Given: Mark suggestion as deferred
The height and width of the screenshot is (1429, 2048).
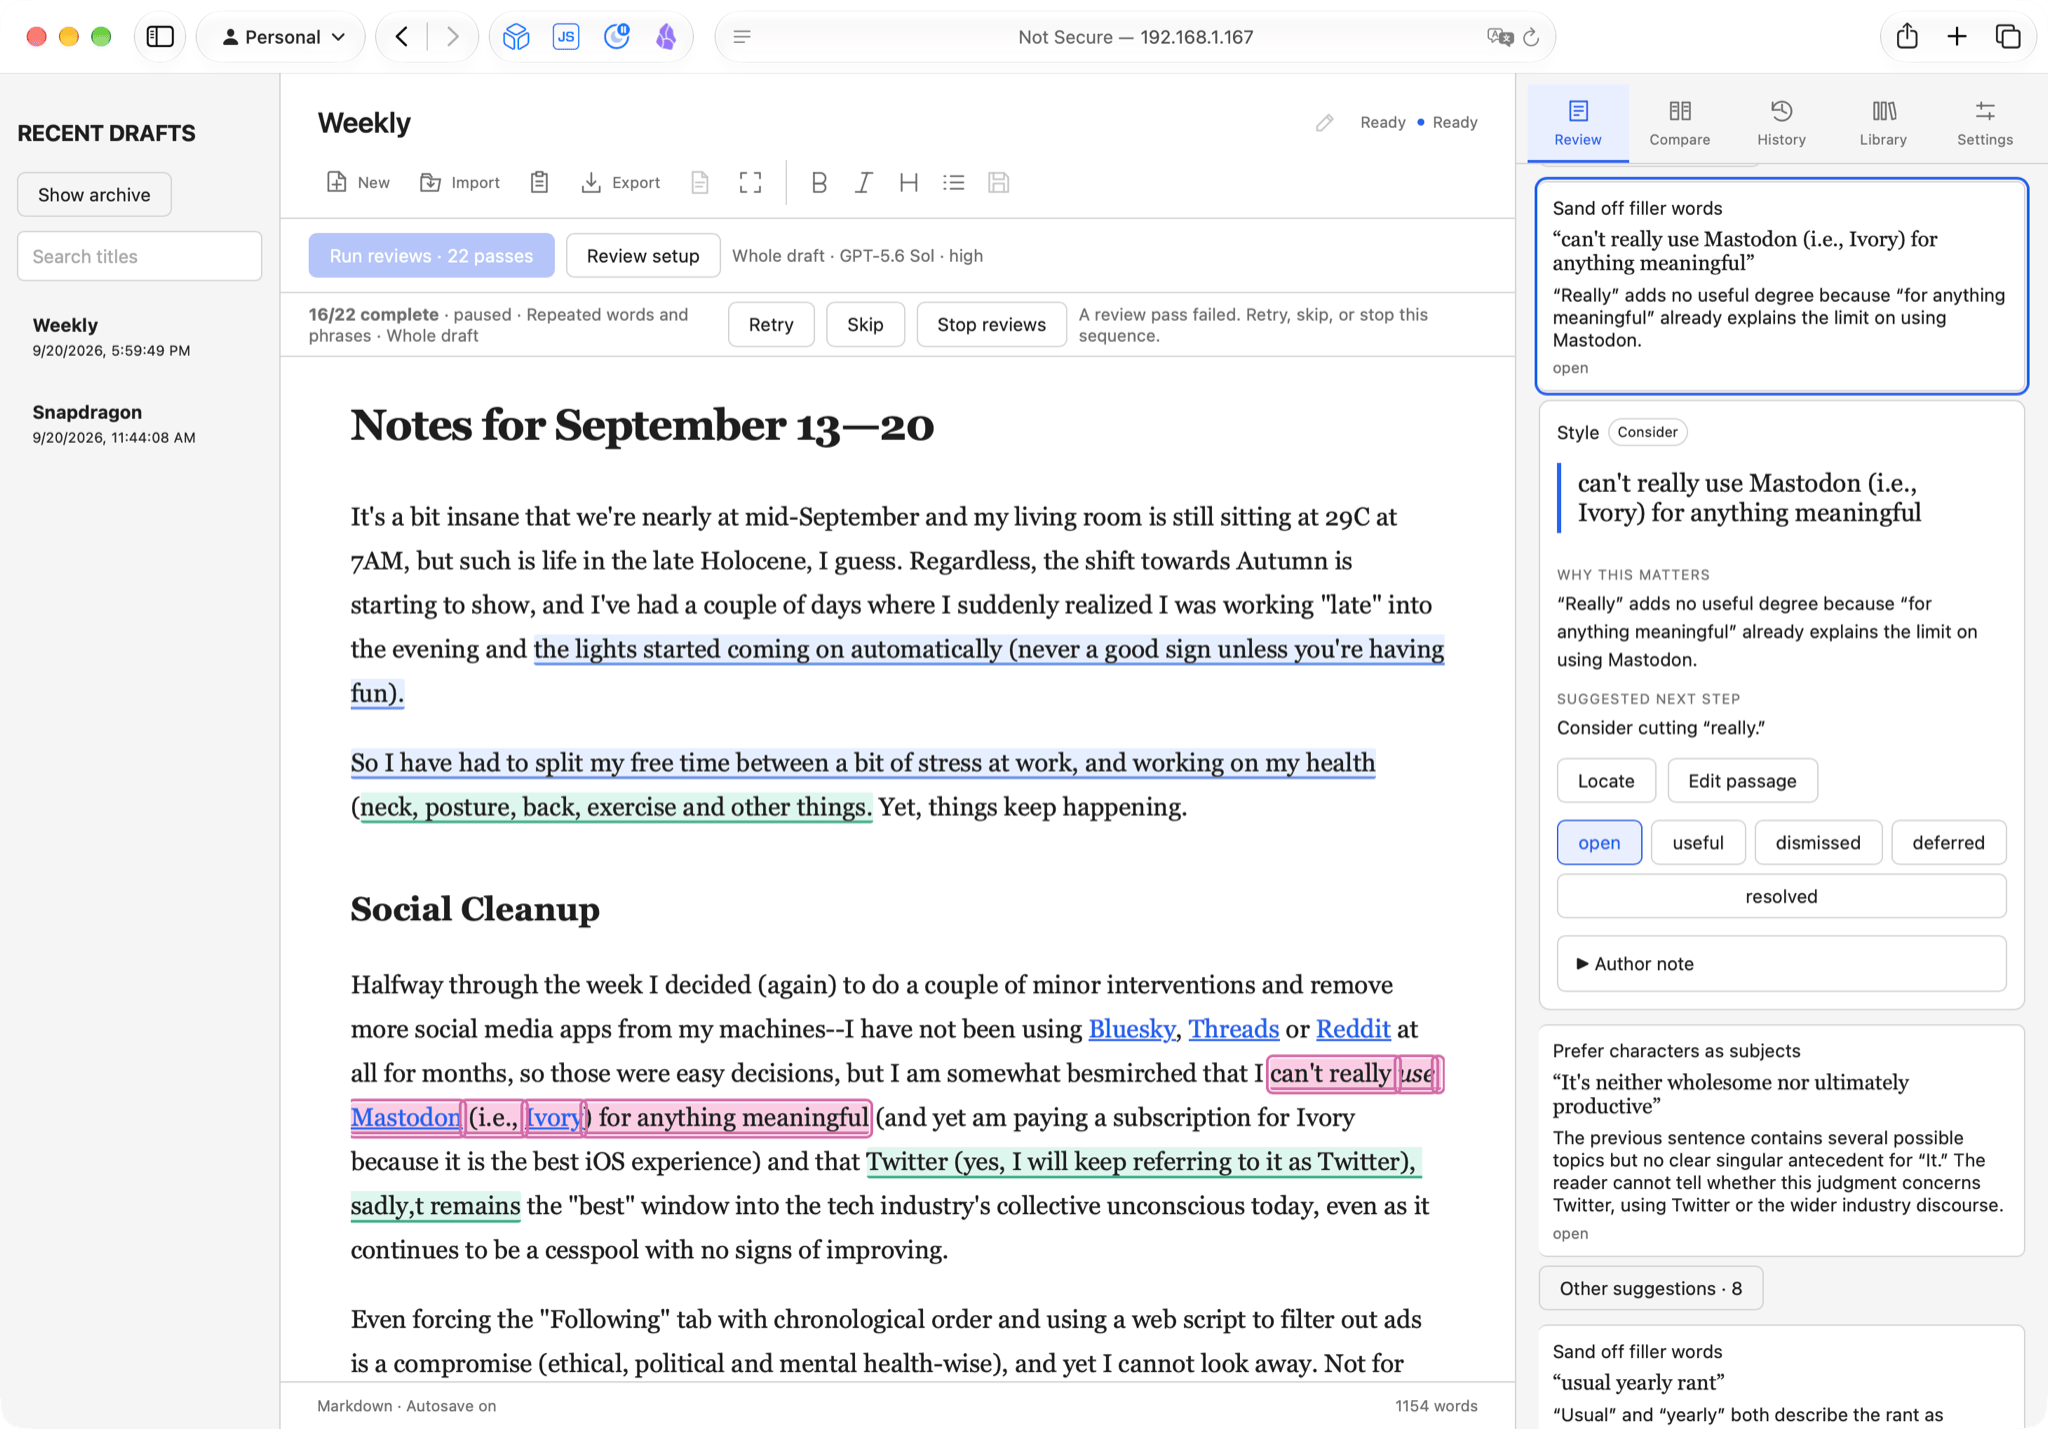Looking at the screenshot, I should click(1948, 842).
